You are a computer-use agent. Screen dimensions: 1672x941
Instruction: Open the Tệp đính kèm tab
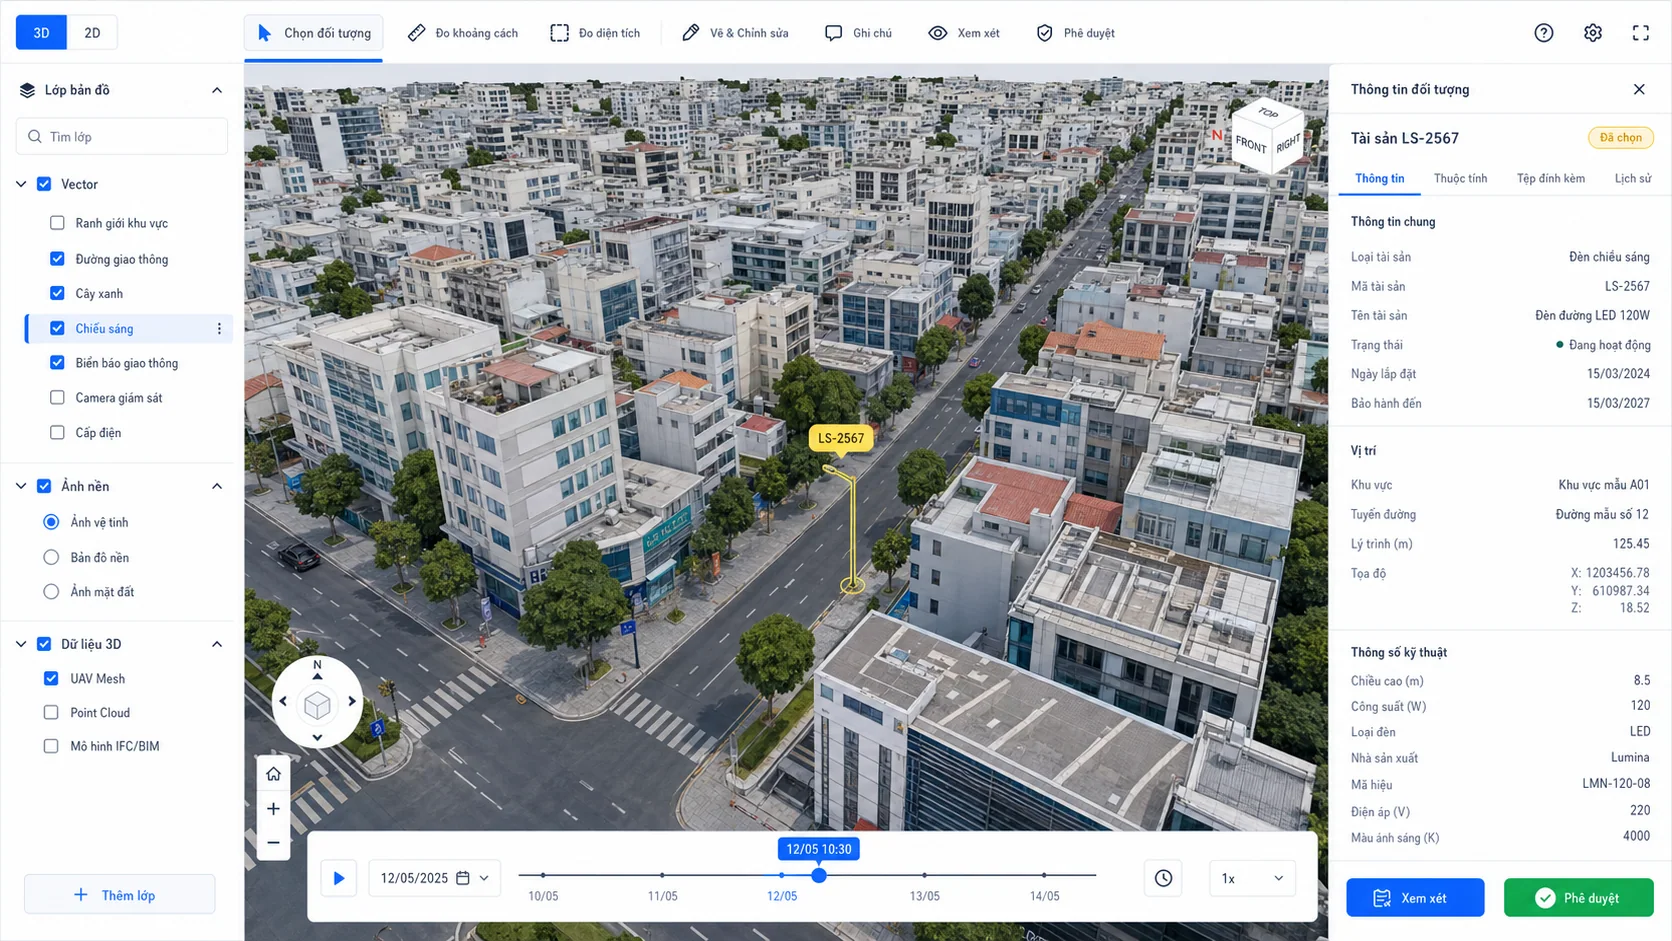(1550, 178)
